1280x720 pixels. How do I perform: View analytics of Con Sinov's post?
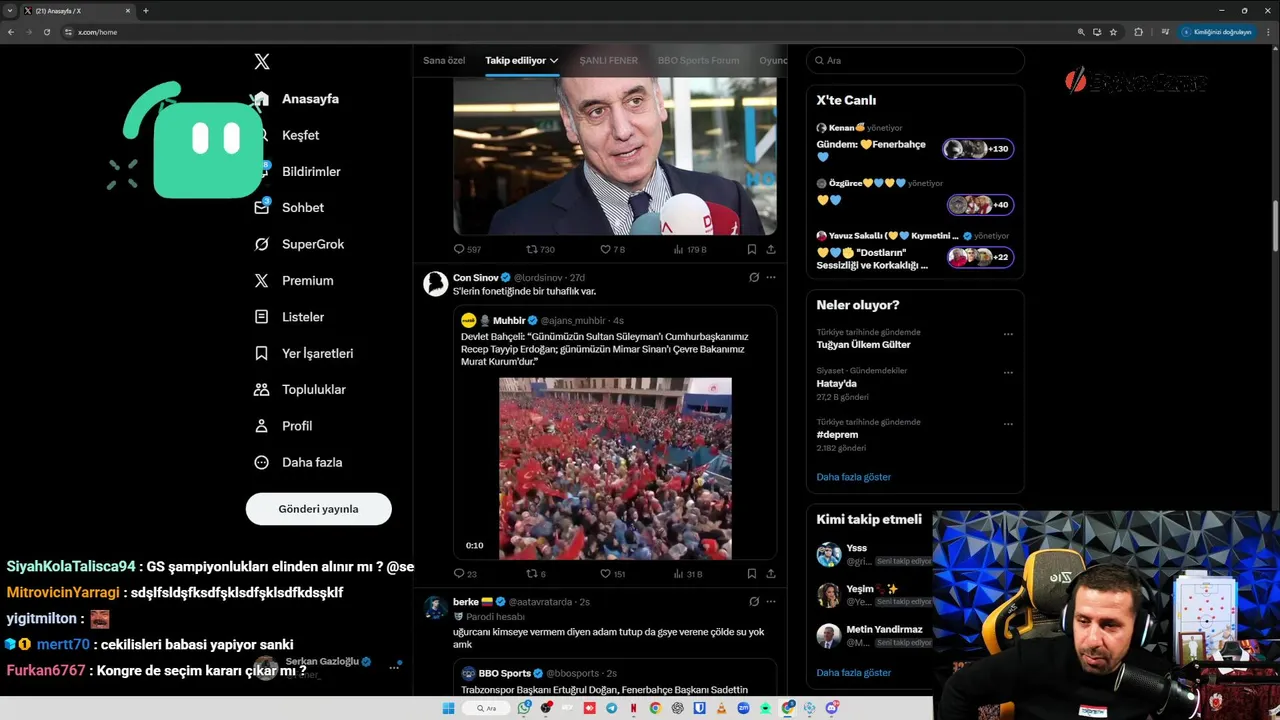(688, 574)
